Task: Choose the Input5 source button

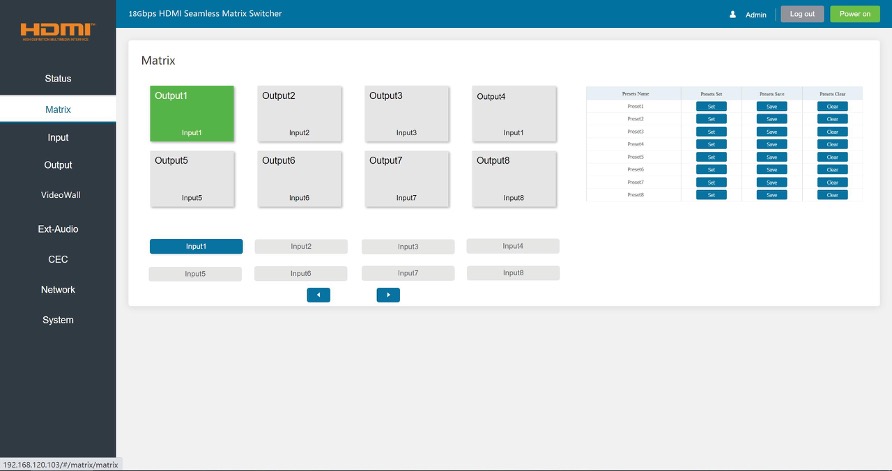Action: tap(195, 274)
